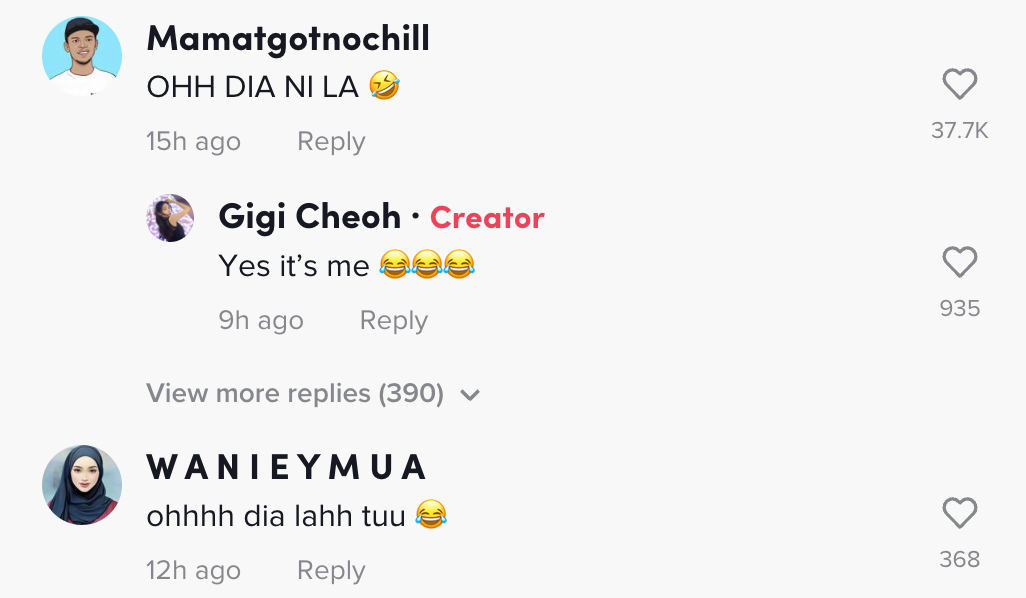Open the WANIEYMUA username link
Screen dimensions: 1026x598
tap(287, 467)
